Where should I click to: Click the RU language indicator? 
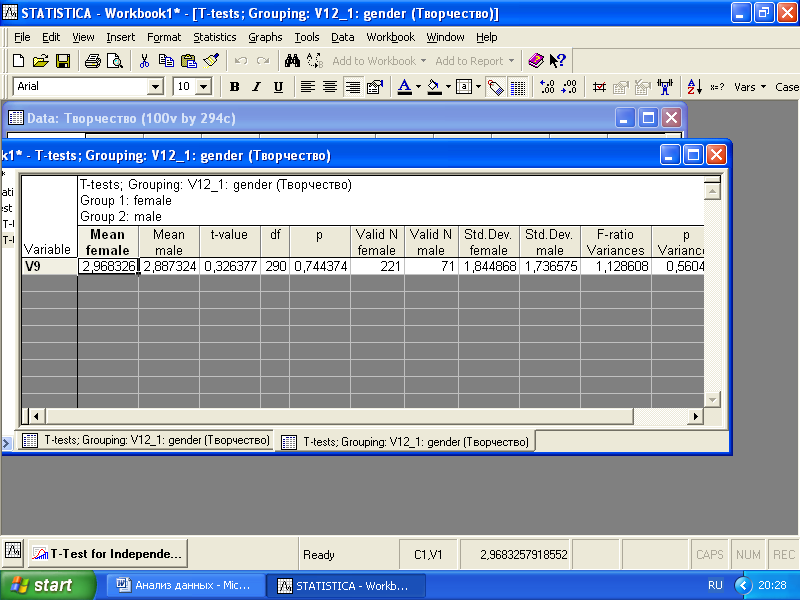click(715, 585)
